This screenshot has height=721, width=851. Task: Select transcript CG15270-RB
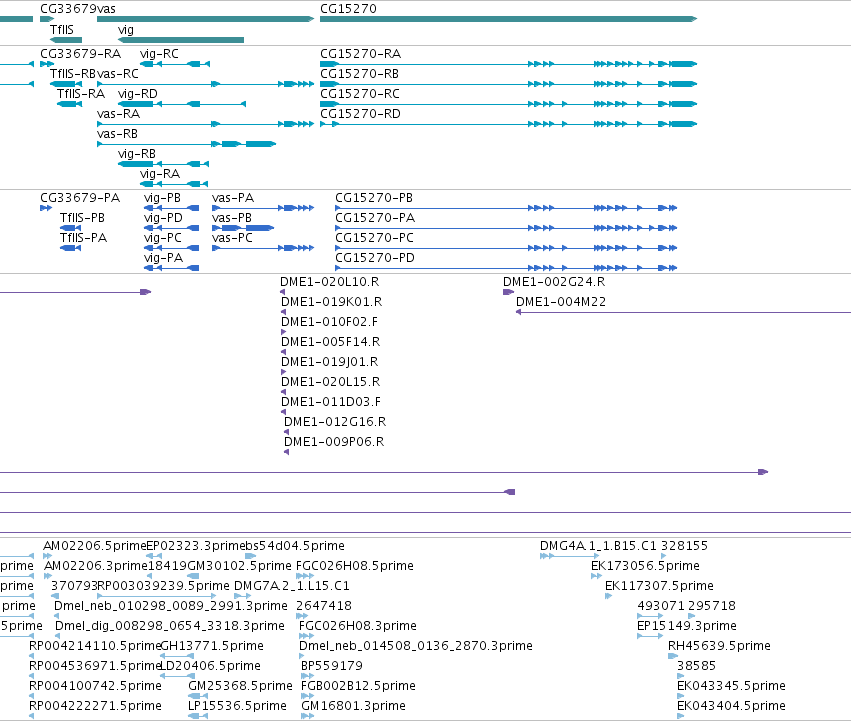[359, 74]
